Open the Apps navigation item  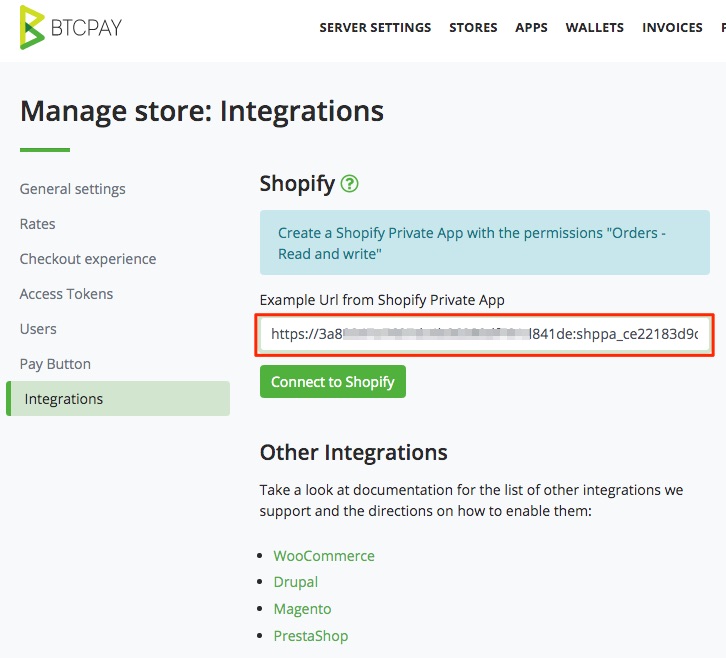[531, 27]
